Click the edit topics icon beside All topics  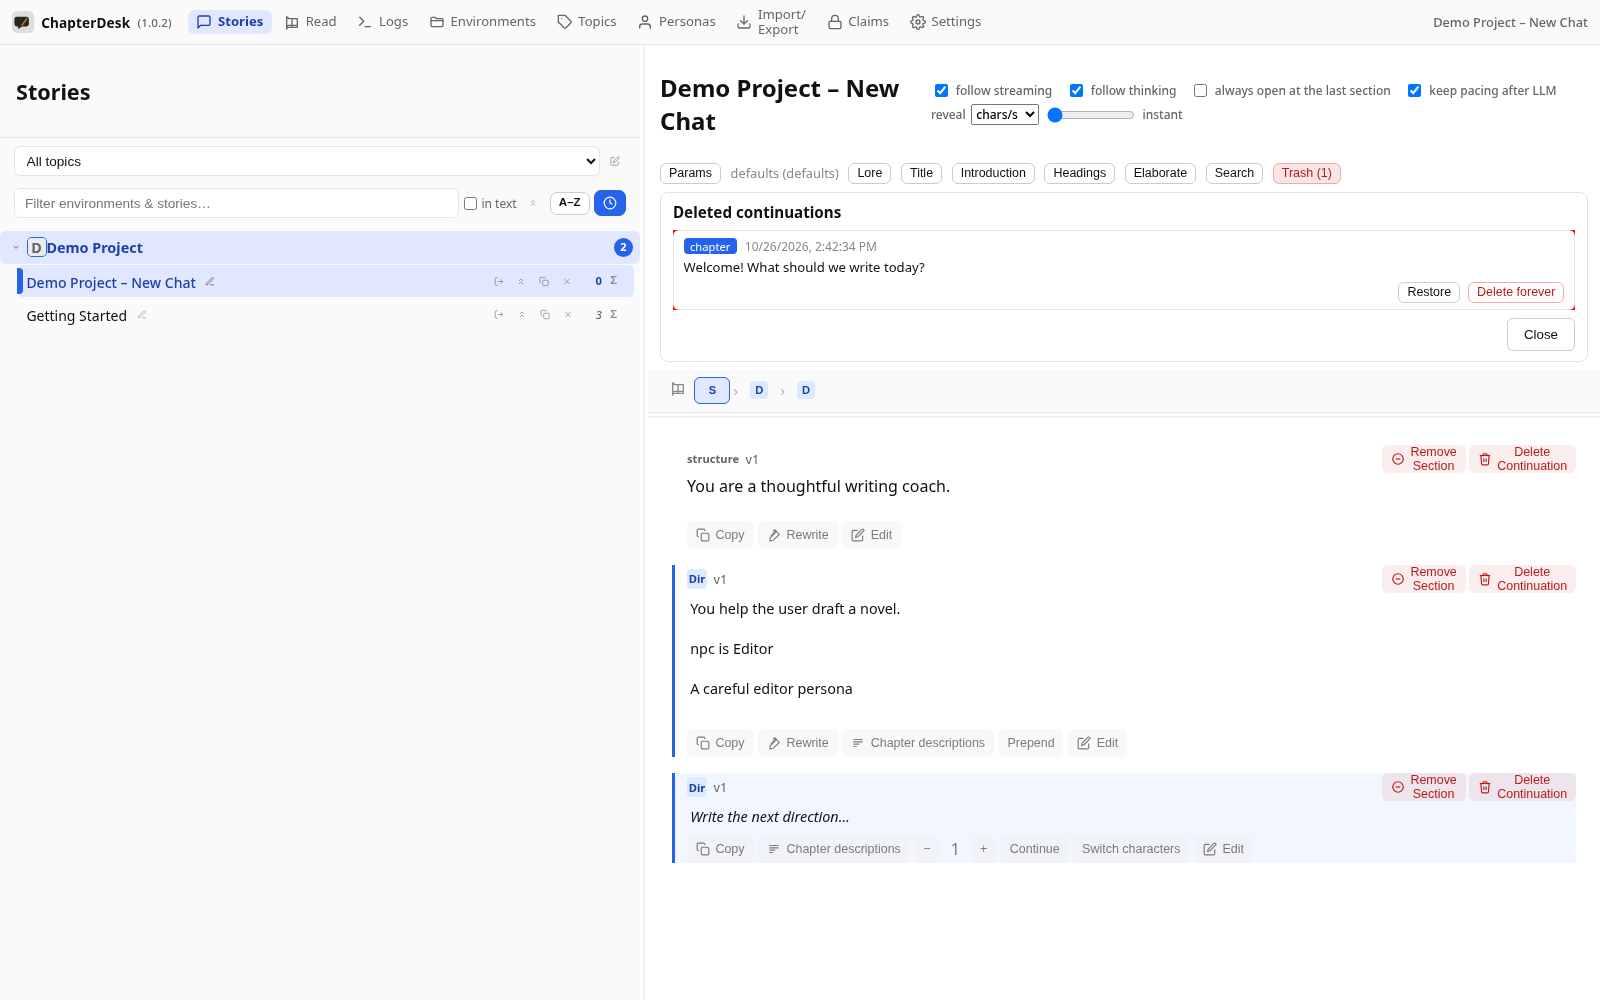click(x=615, y=161)
